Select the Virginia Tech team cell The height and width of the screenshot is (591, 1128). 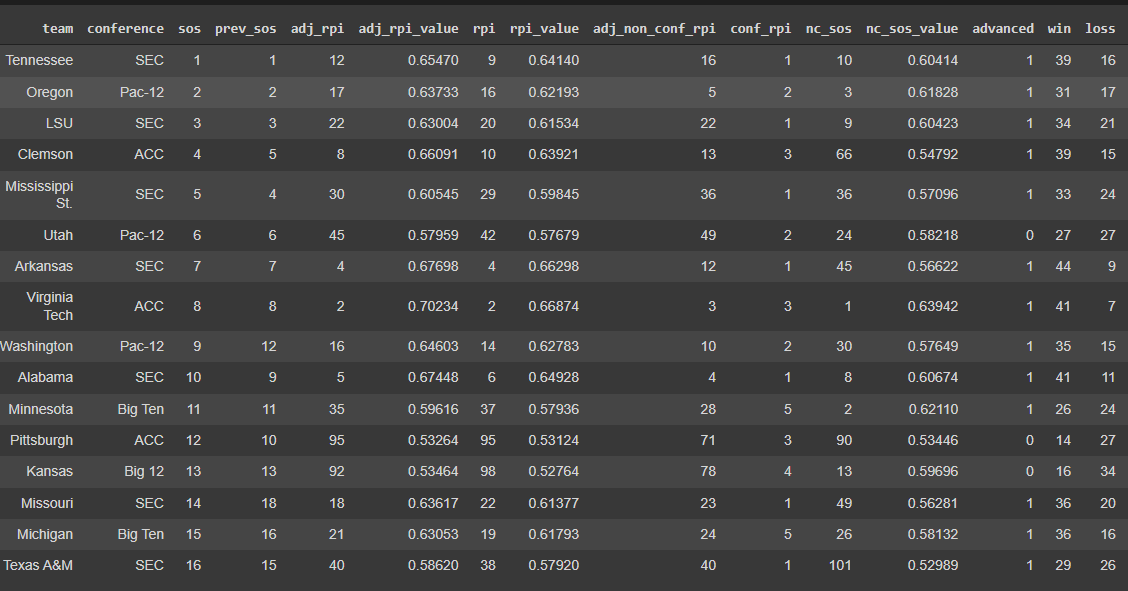click(x=50, y=306)
